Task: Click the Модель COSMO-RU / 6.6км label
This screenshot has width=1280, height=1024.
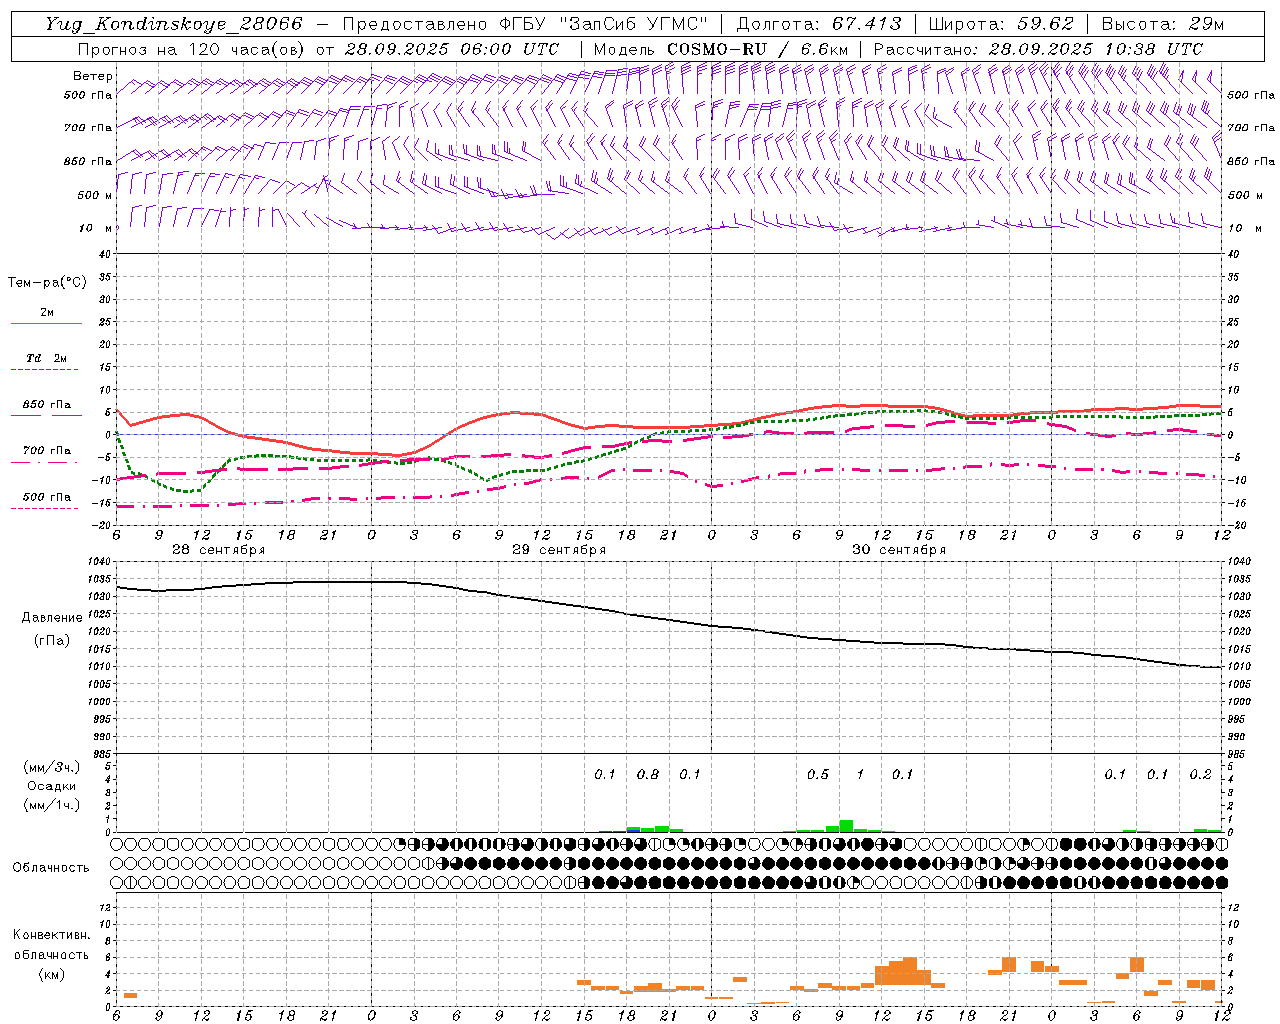Action: coord(720,49)
